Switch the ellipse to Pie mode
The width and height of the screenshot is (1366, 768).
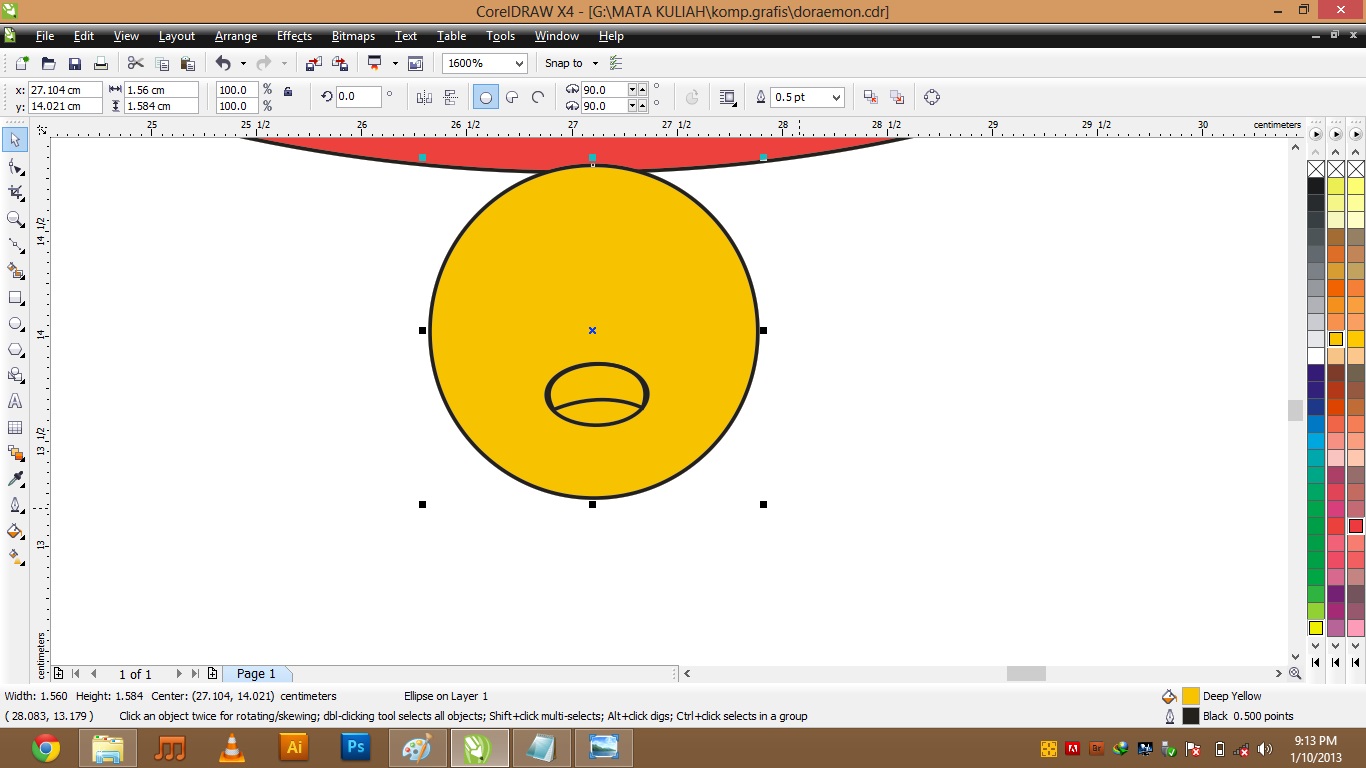[x=512, y=97]
